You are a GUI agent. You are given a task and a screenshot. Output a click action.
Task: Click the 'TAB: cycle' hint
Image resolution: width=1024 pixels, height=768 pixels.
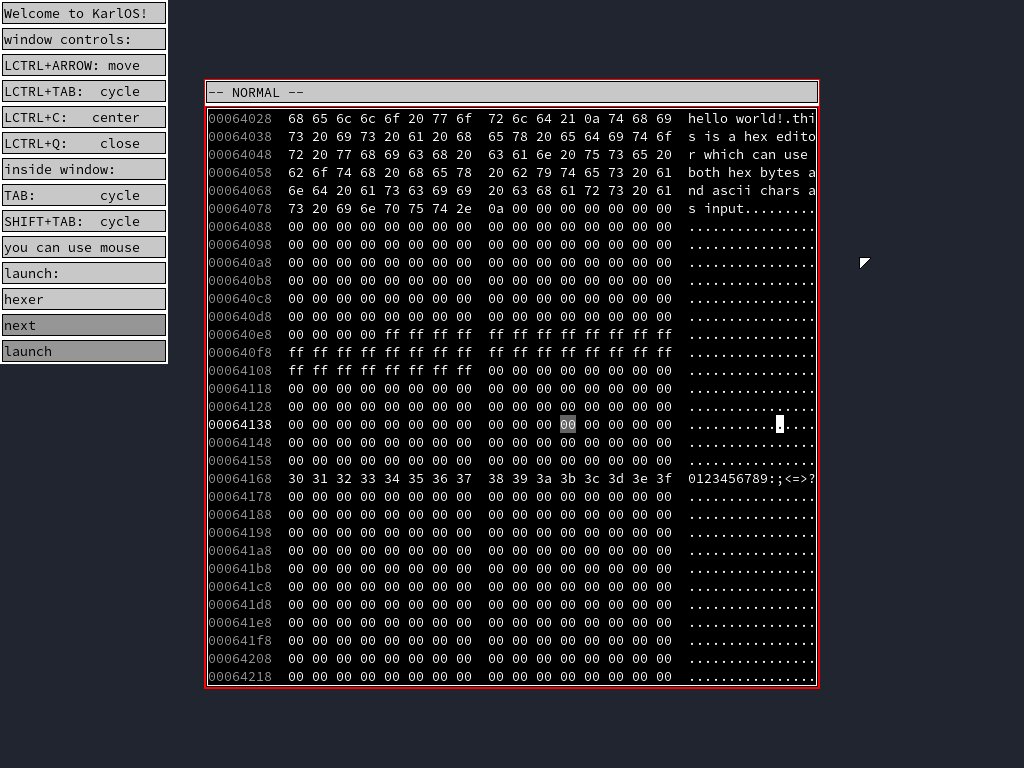coord(84,195)
